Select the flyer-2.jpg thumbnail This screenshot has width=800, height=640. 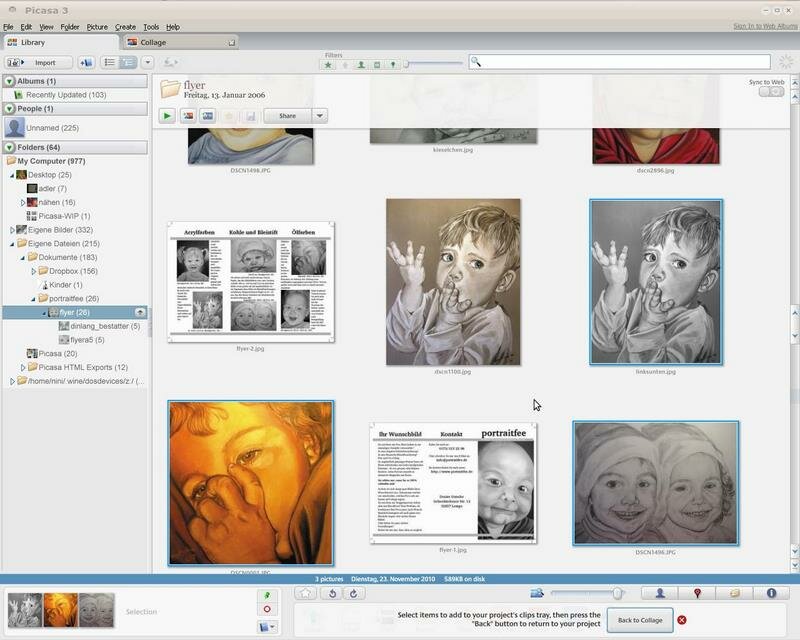[251, 282]
